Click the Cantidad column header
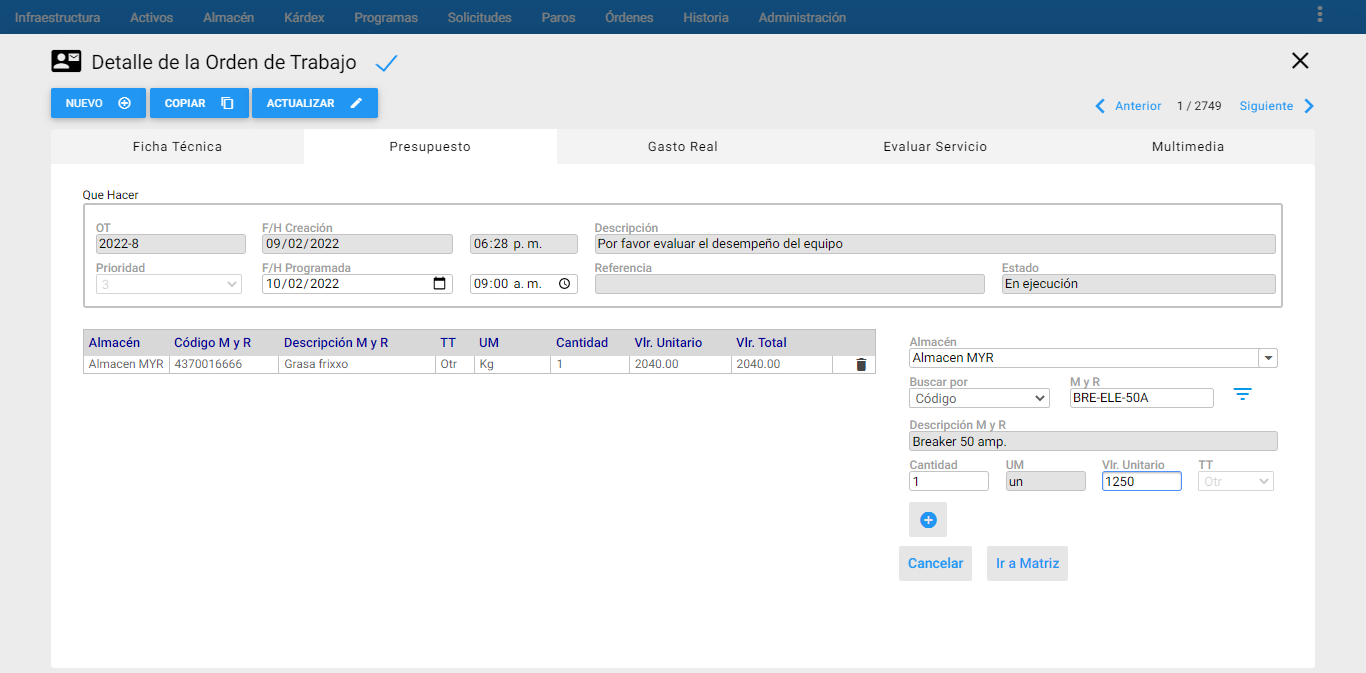 [582, 343]
